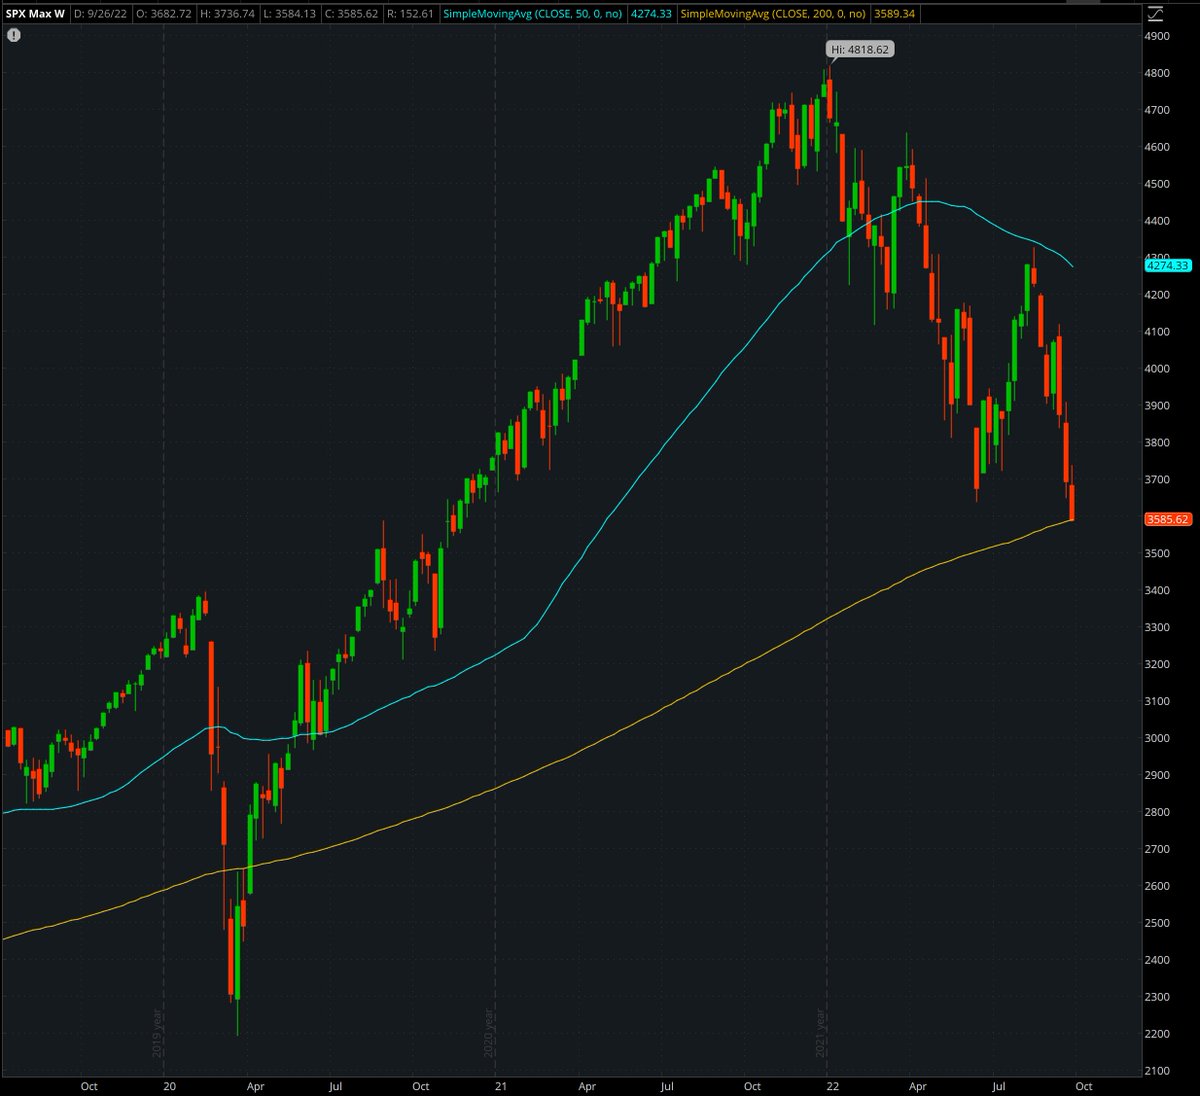
Task: Click the 200 SMA value 3589.34 in header
Action: 893,14
